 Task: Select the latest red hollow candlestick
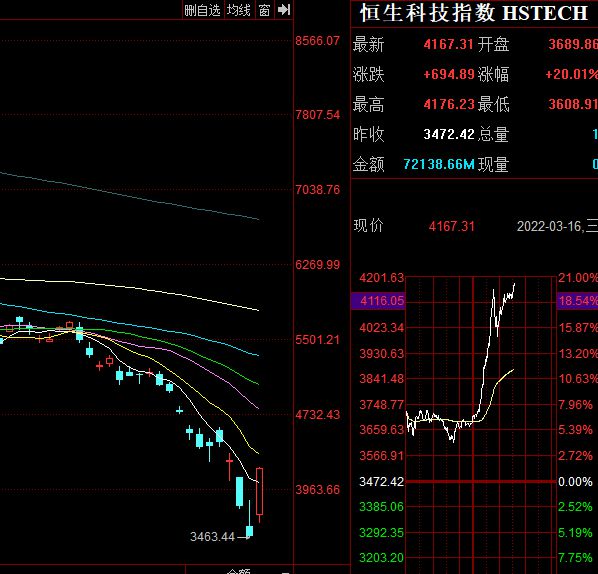click(x=259, y=492)
